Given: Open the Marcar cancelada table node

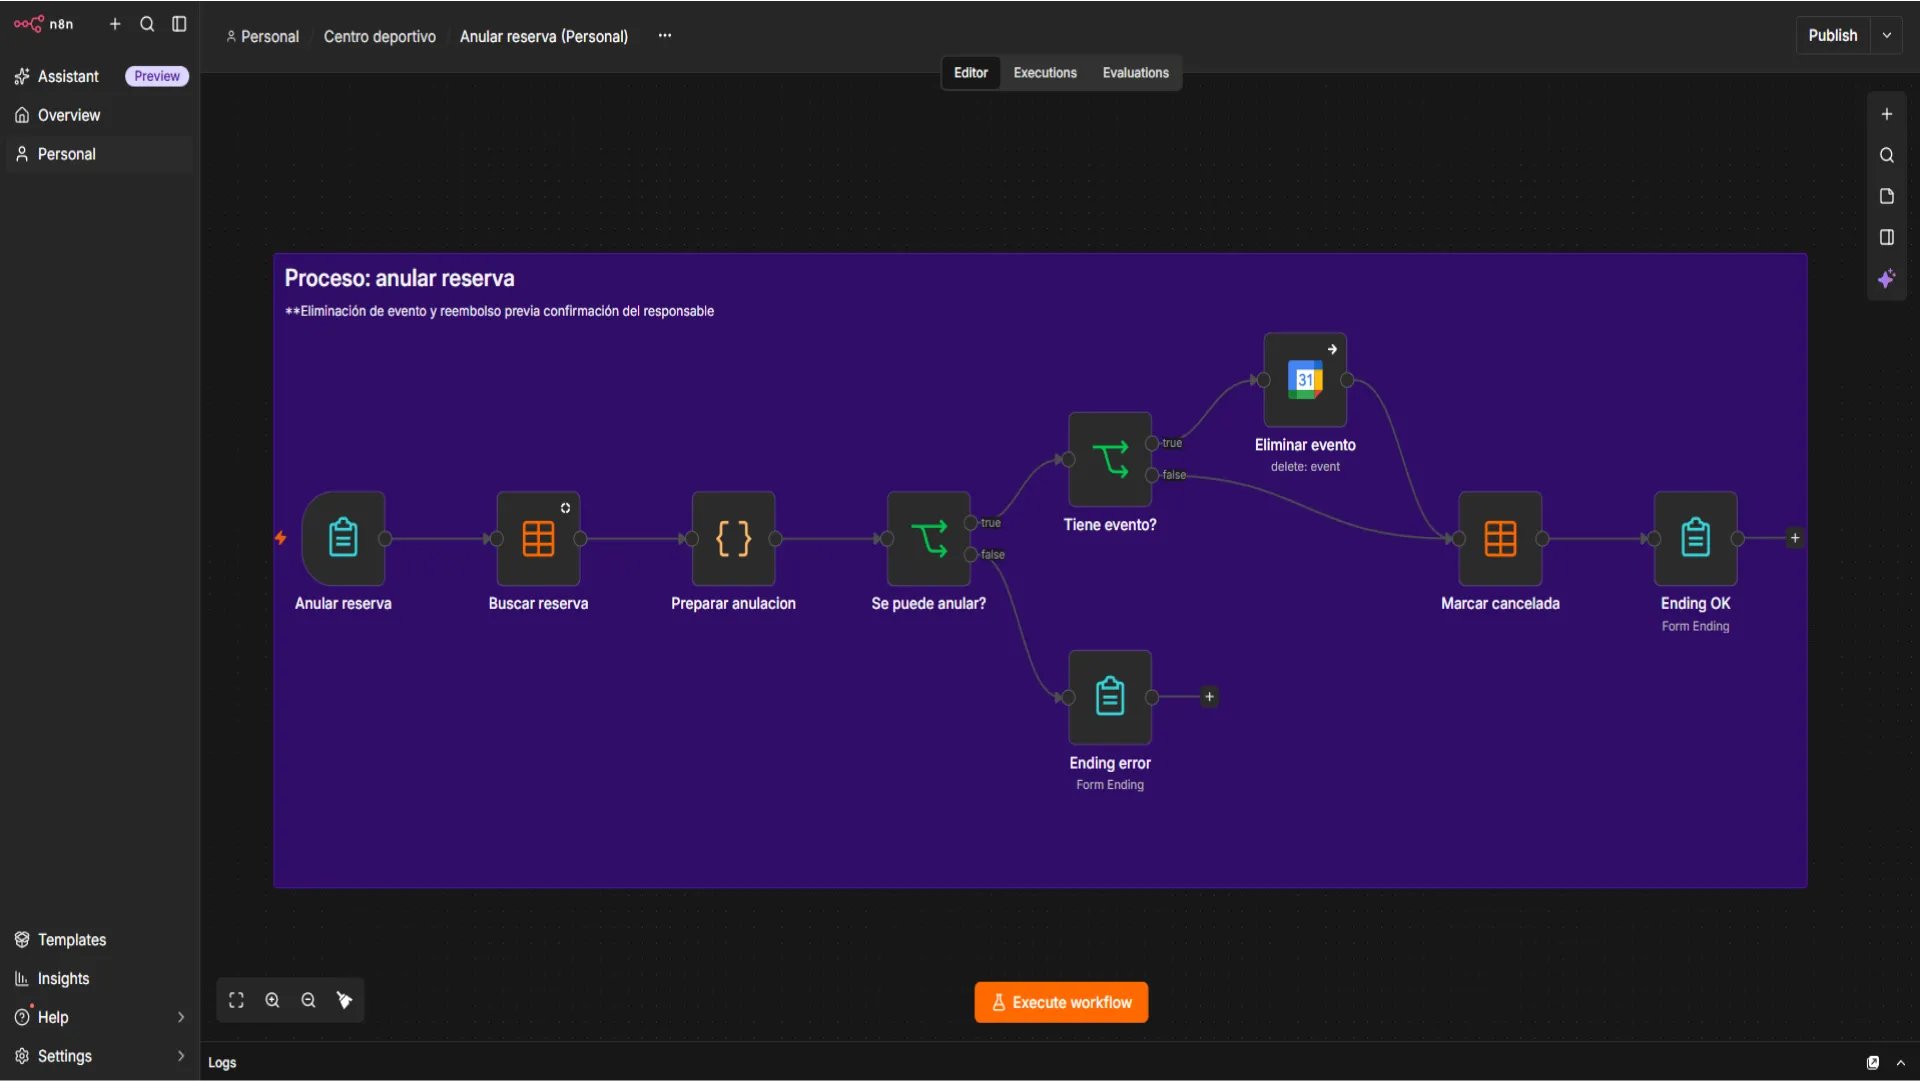Looking at the screenshot, I should 1500,538.
